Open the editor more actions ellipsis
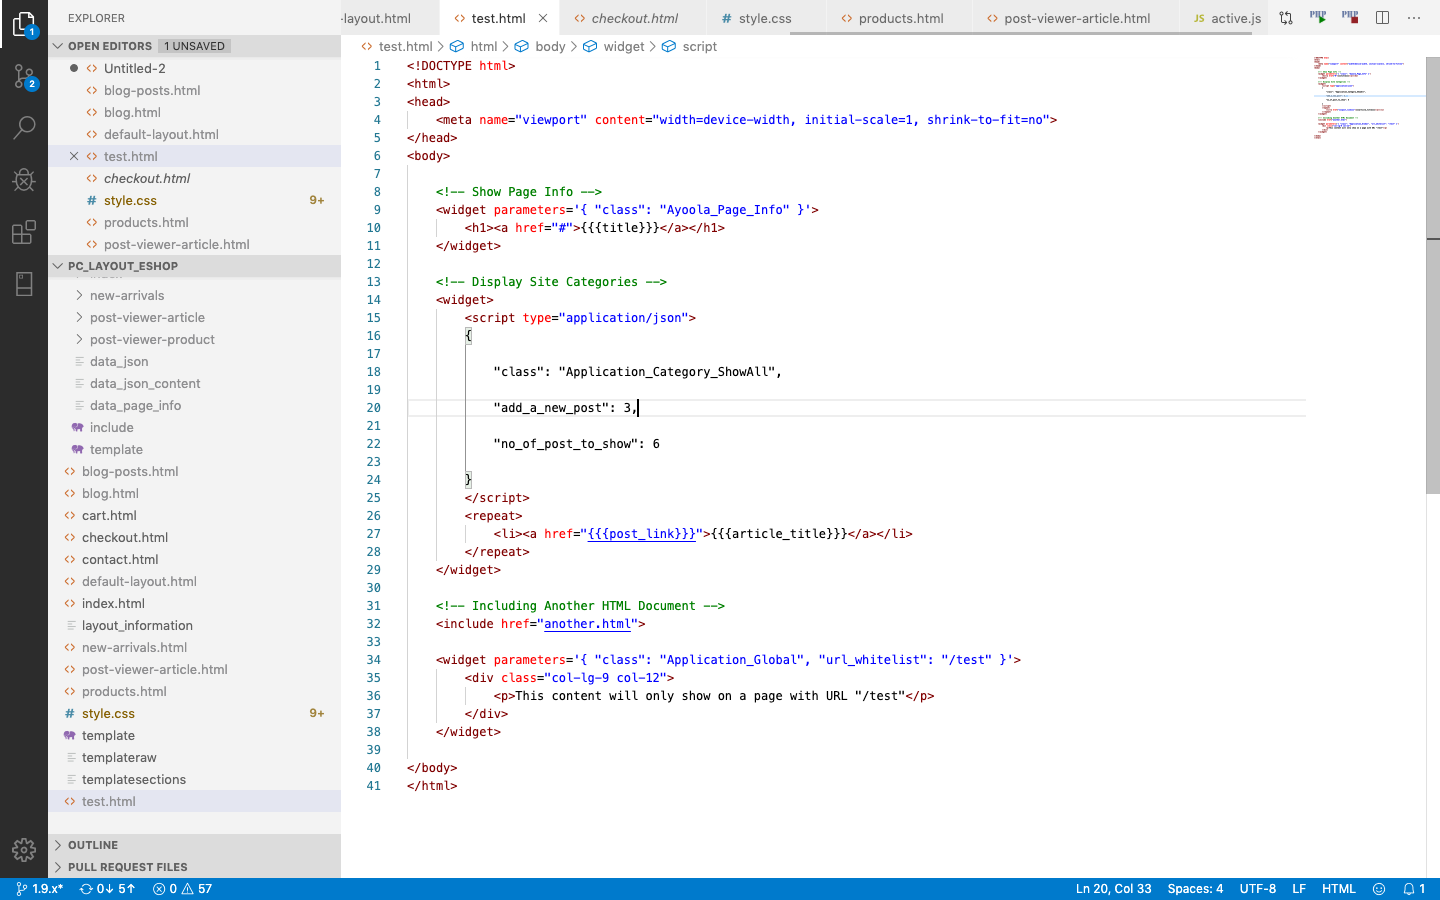 1414,18
